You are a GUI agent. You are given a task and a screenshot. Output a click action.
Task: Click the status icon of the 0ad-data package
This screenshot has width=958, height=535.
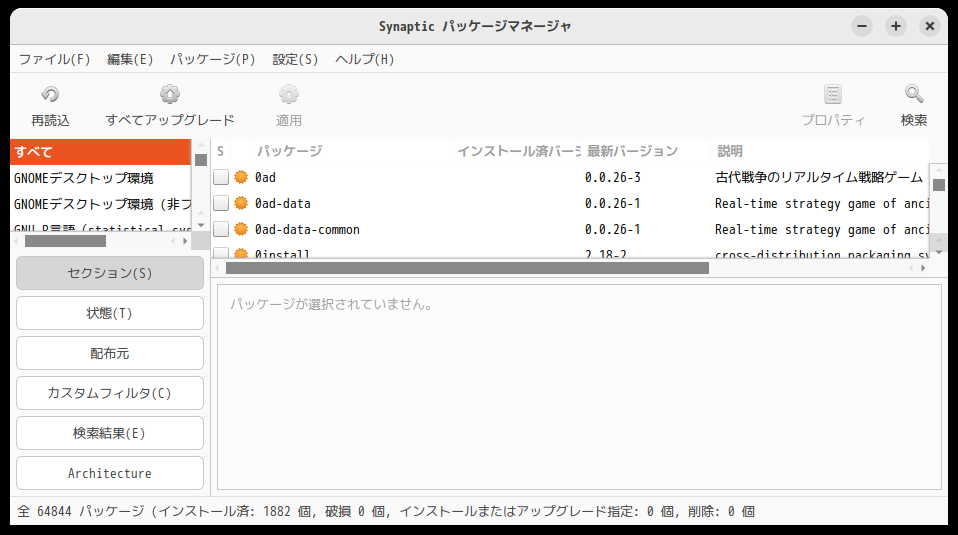(241, 203)
